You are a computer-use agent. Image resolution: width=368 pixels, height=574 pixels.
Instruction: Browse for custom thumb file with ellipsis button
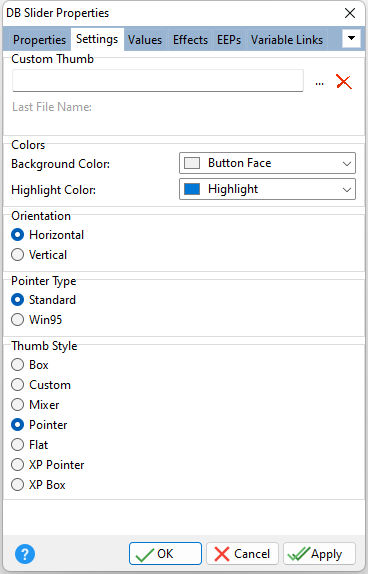[319, 83]
